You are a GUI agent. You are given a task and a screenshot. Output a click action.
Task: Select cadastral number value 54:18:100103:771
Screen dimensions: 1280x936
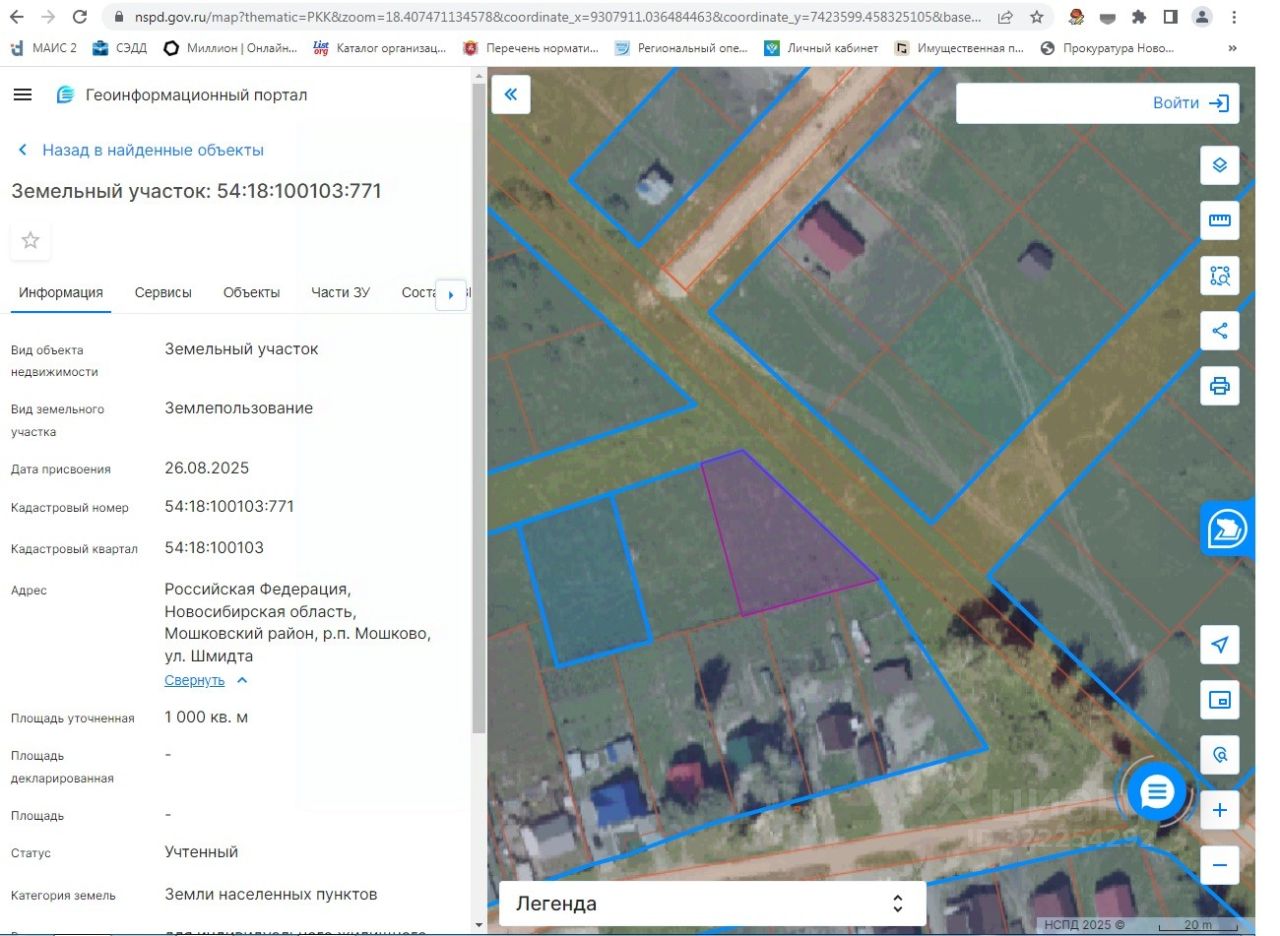pyautogui.click(x=230, y=506)
